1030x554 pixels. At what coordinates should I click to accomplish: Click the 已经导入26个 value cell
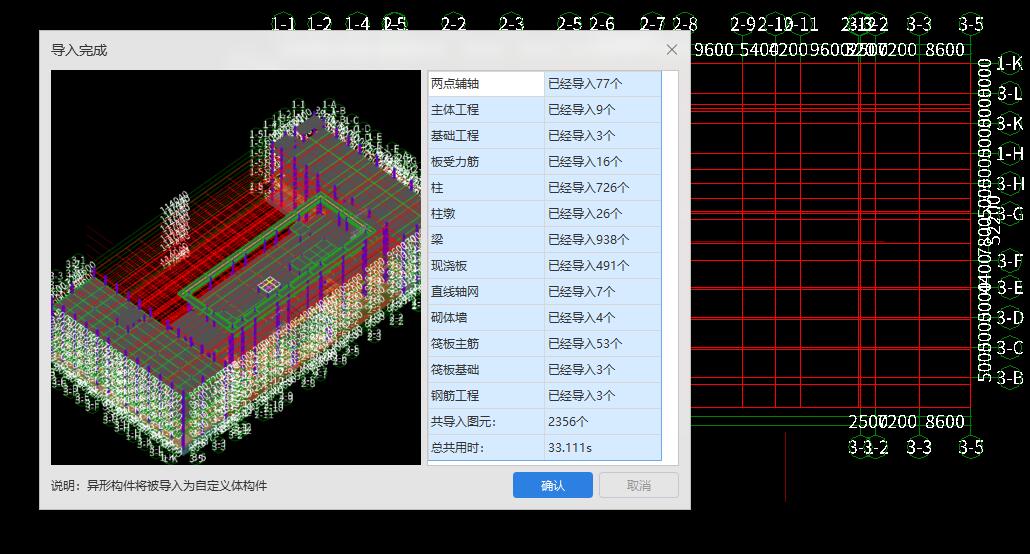point(603,214)
